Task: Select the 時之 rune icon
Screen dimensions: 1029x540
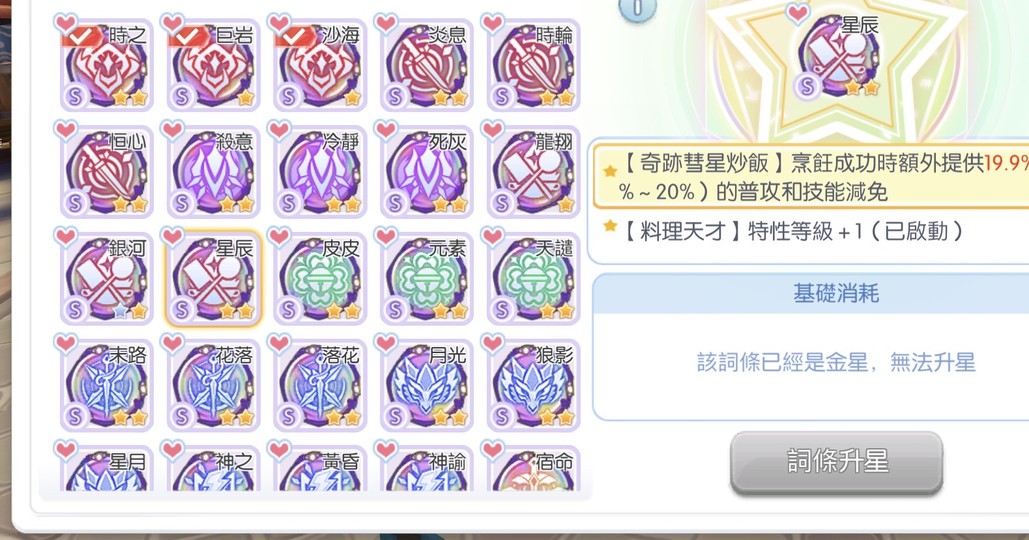Action: [107, 66]
